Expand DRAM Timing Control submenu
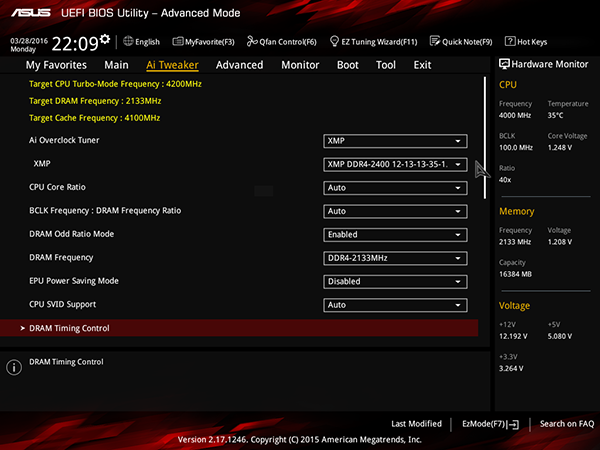This screenshot has width=600, height=450. (x=239, y=328)
